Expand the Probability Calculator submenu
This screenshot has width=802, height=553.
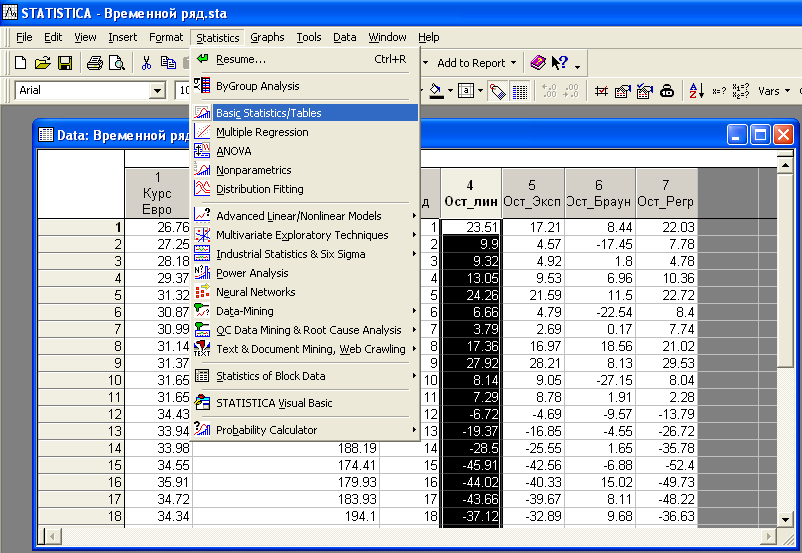pyautogui.click(x=414, y=430)
